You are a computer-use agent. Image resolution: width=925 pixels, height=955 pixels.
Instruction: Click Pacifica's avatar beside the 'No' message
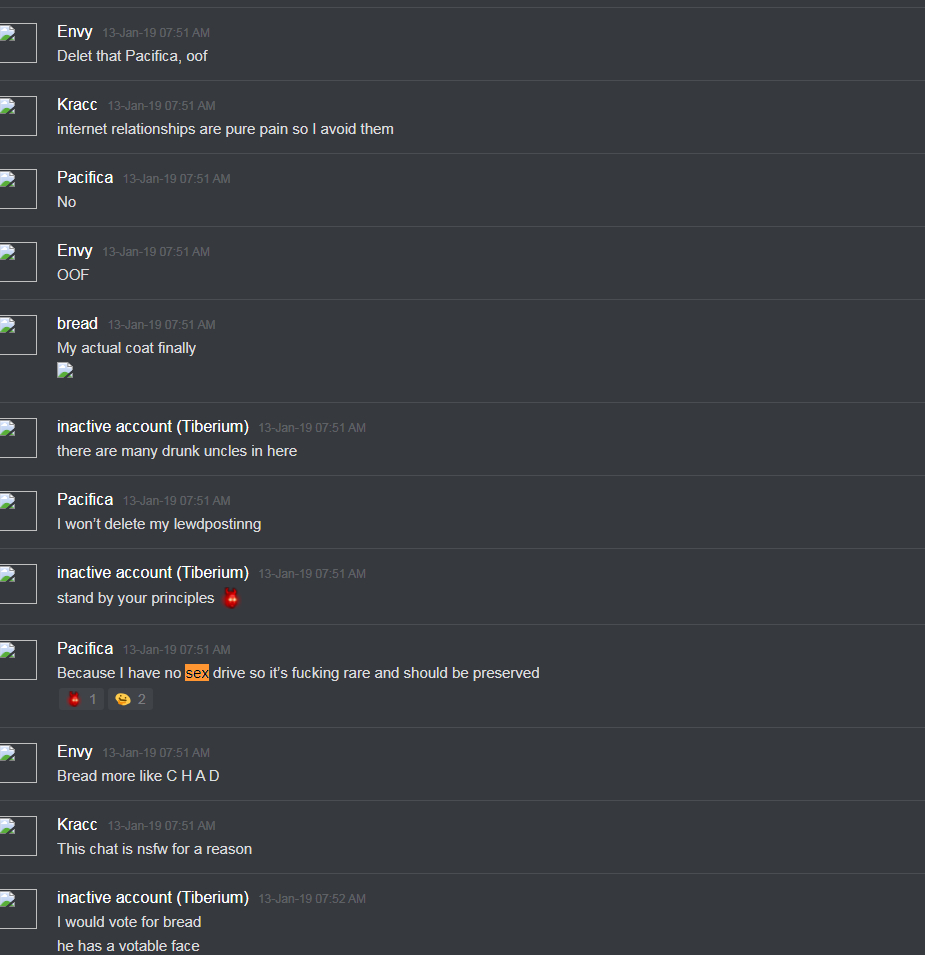coord(18,189)
